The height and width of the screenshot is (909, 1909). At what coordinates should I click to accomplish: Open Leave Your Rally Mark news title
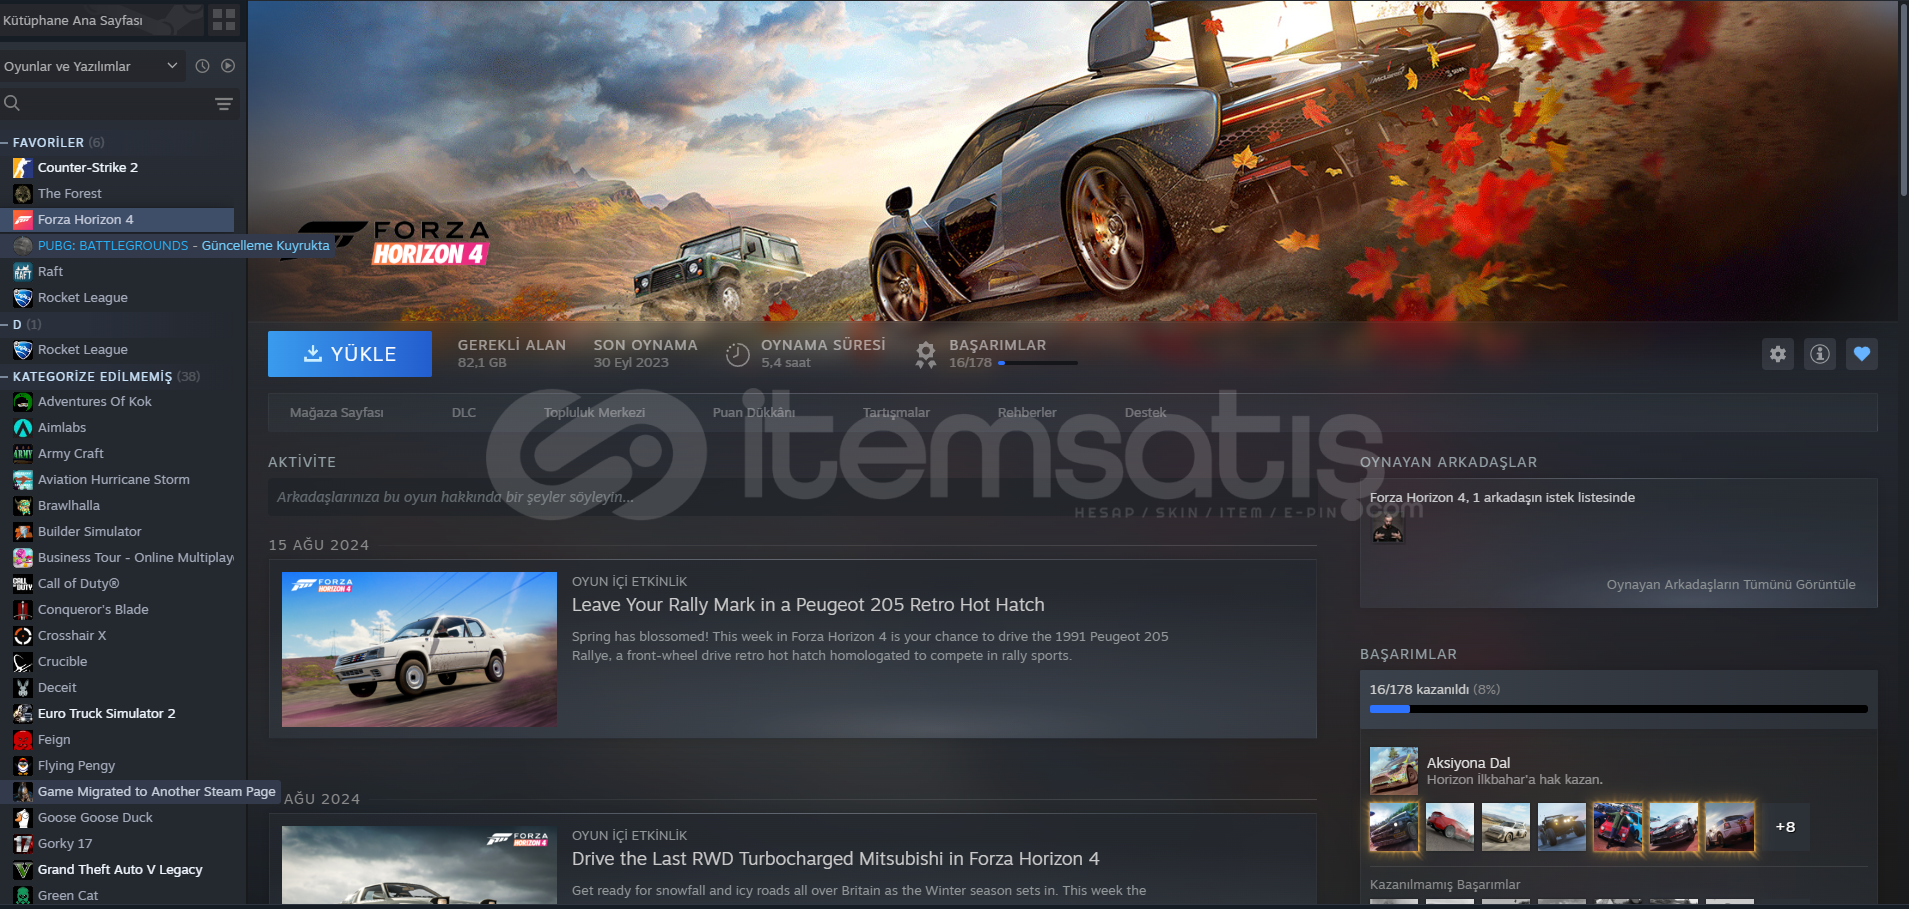click(808, 605)
